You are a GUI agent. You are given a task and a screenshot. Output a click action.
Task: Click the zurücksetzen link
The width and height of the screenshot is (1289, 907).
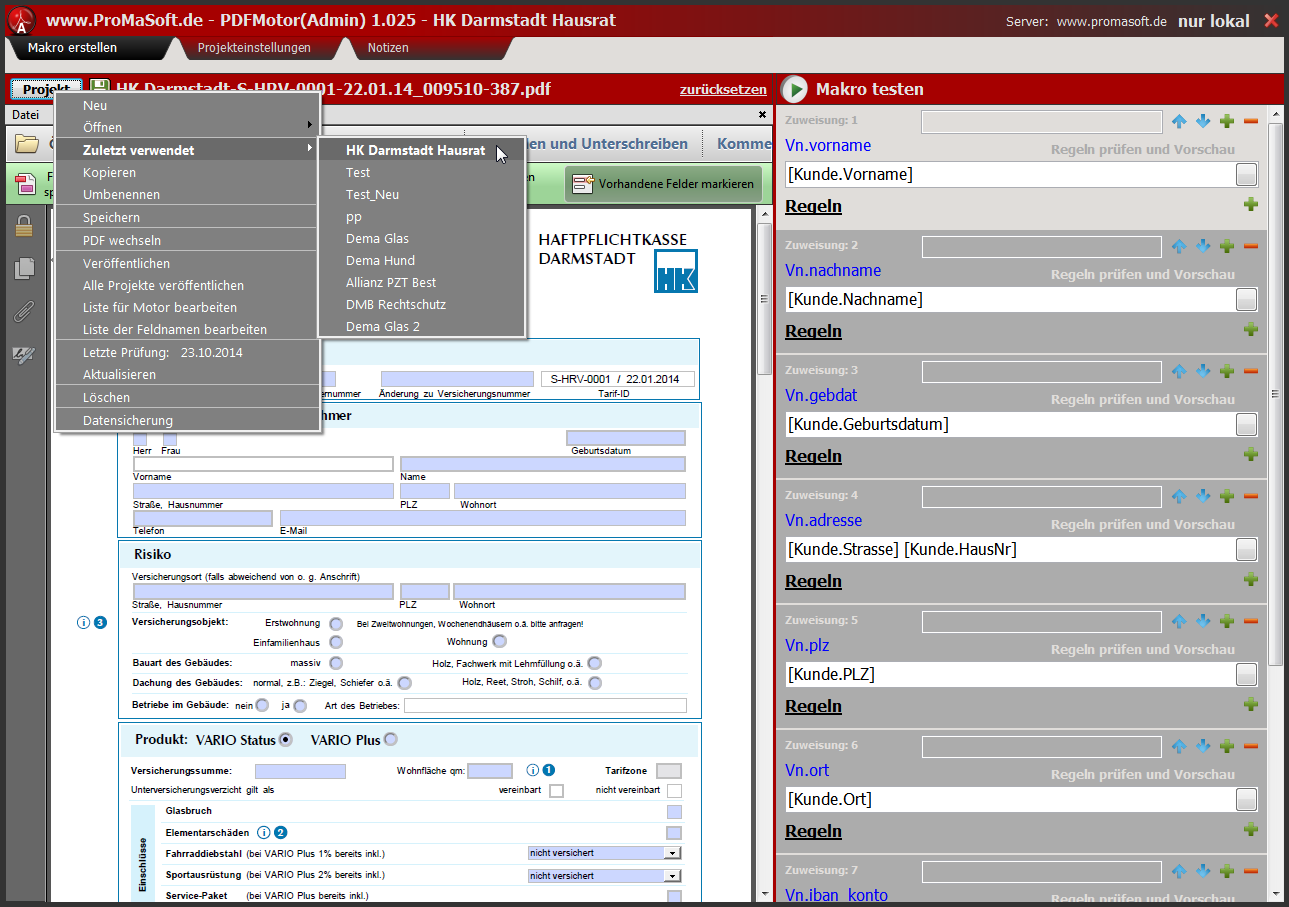[723, 89]
